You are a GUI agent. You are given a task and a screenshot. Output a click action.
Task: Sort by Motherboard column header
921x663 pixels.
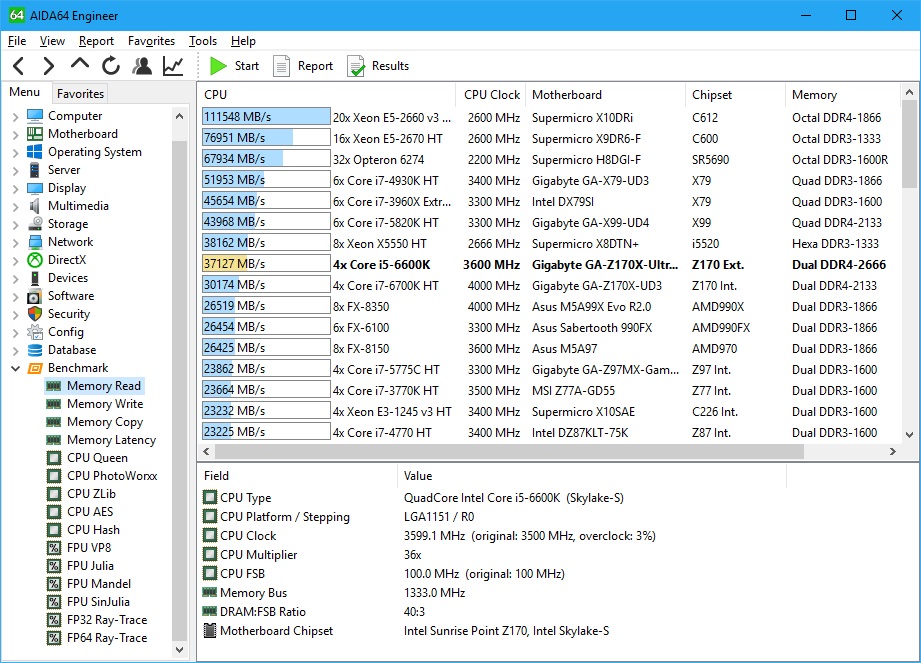605,95
